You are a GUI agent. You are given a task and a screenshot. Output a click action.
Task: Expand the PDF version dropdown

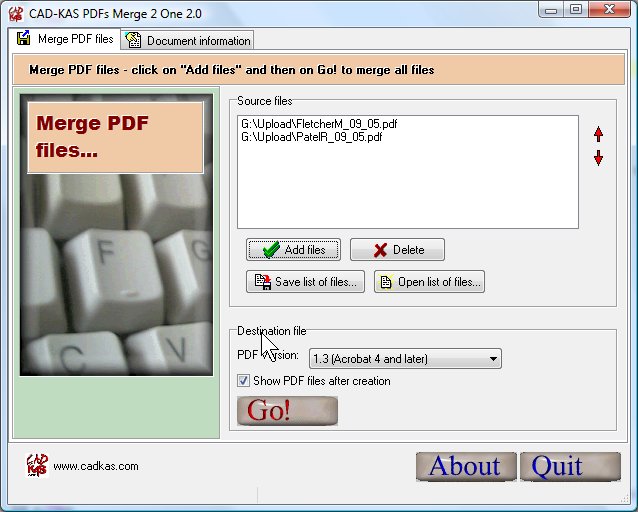tap(494, 359)
